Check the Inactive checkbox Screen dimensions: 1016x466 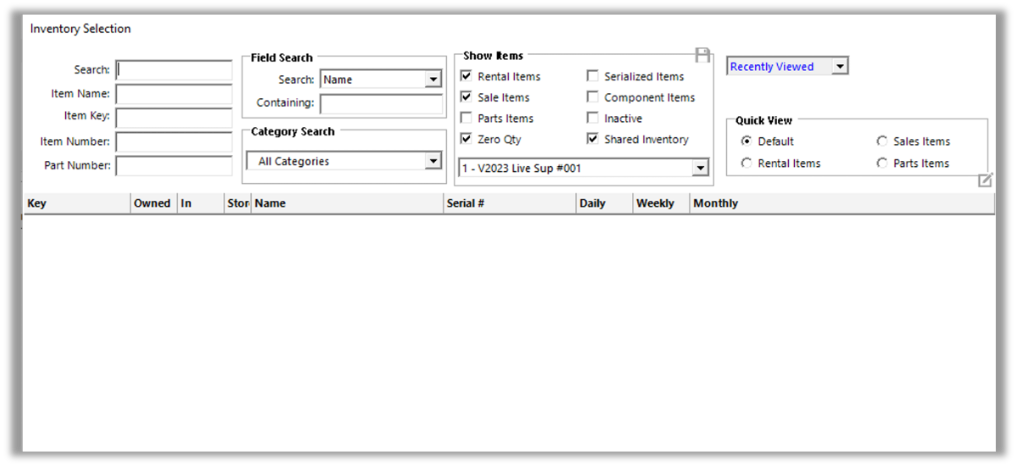tap(593, 119)
